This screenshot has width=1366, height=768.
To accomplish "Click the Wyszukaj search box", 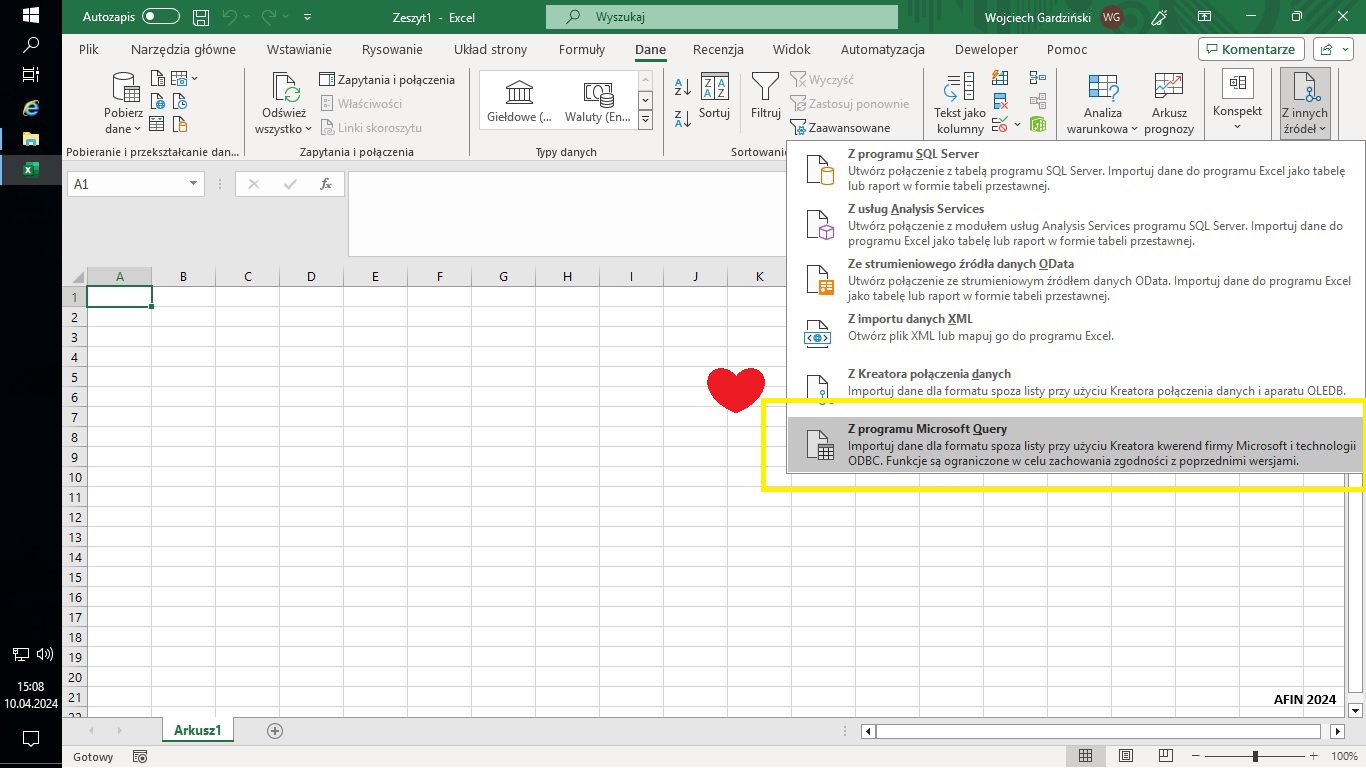I will pyautogui.click(x=721, y=17).
